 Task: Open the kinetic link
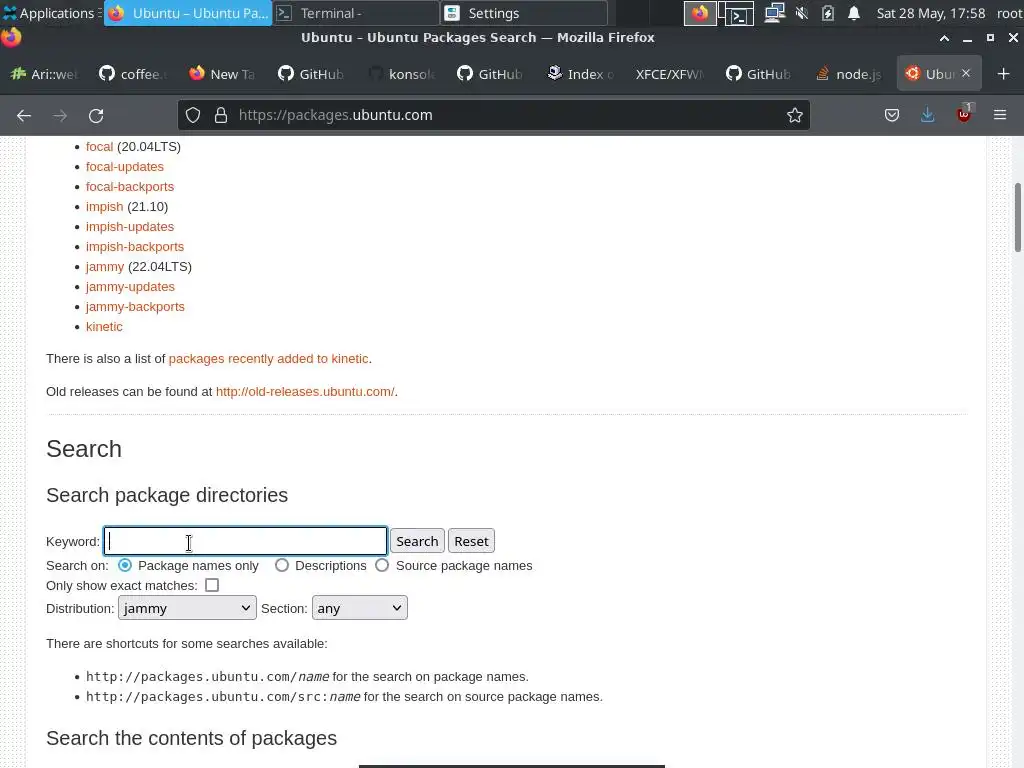(x=104, y=327)
